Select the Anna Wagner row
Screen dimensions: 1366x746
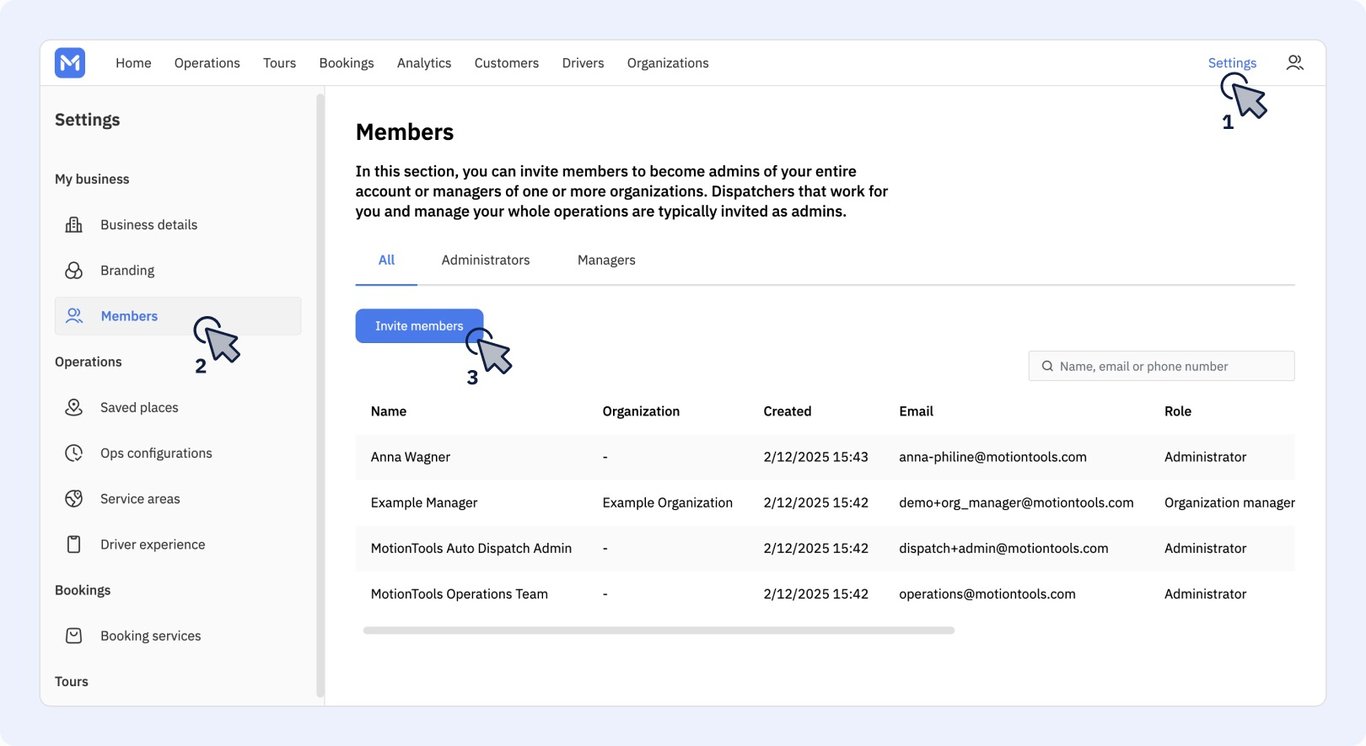[x=825, y=457]
